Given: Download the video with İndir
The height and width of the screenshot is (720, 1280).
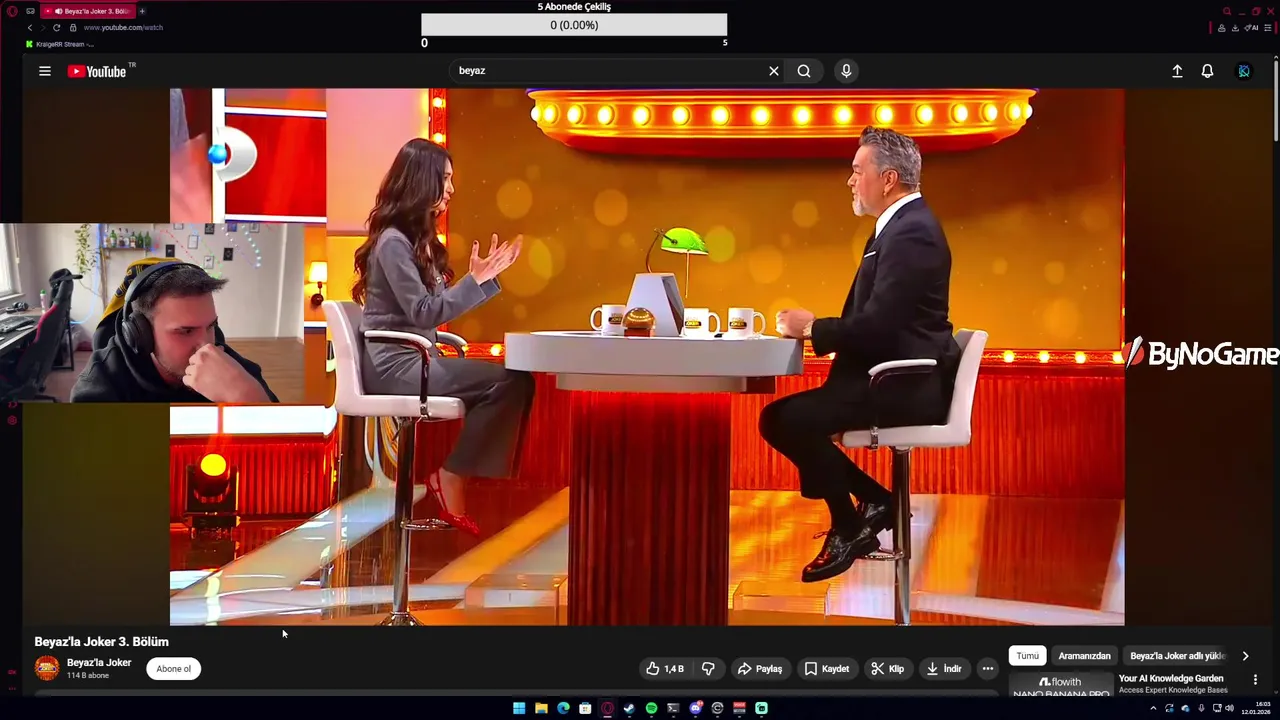Looking at the screenshot, I should 943,669.
